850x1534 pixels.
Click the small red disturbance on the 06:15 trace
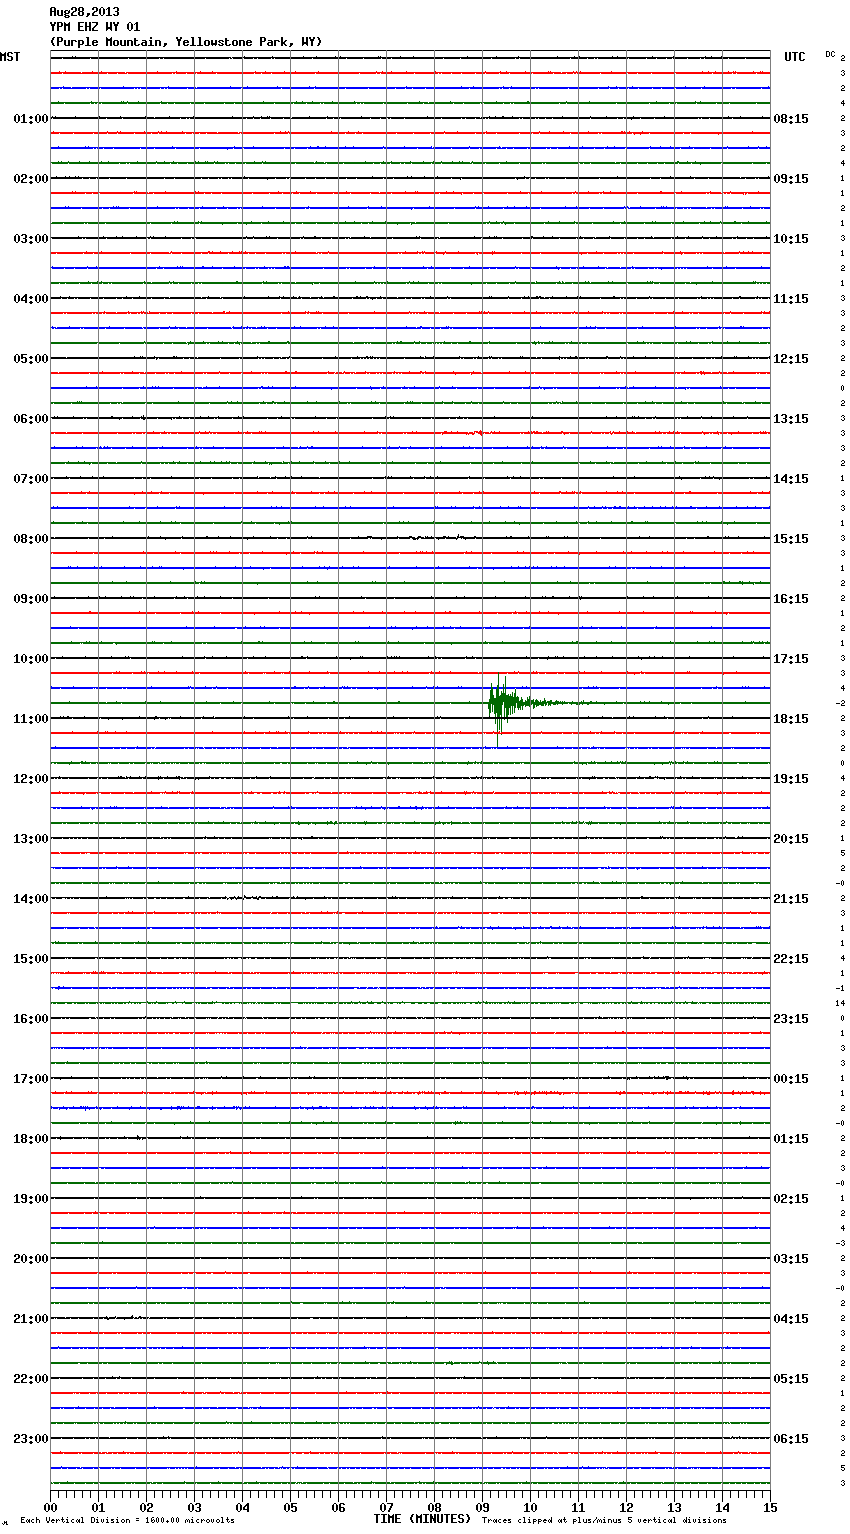(475, 433)
